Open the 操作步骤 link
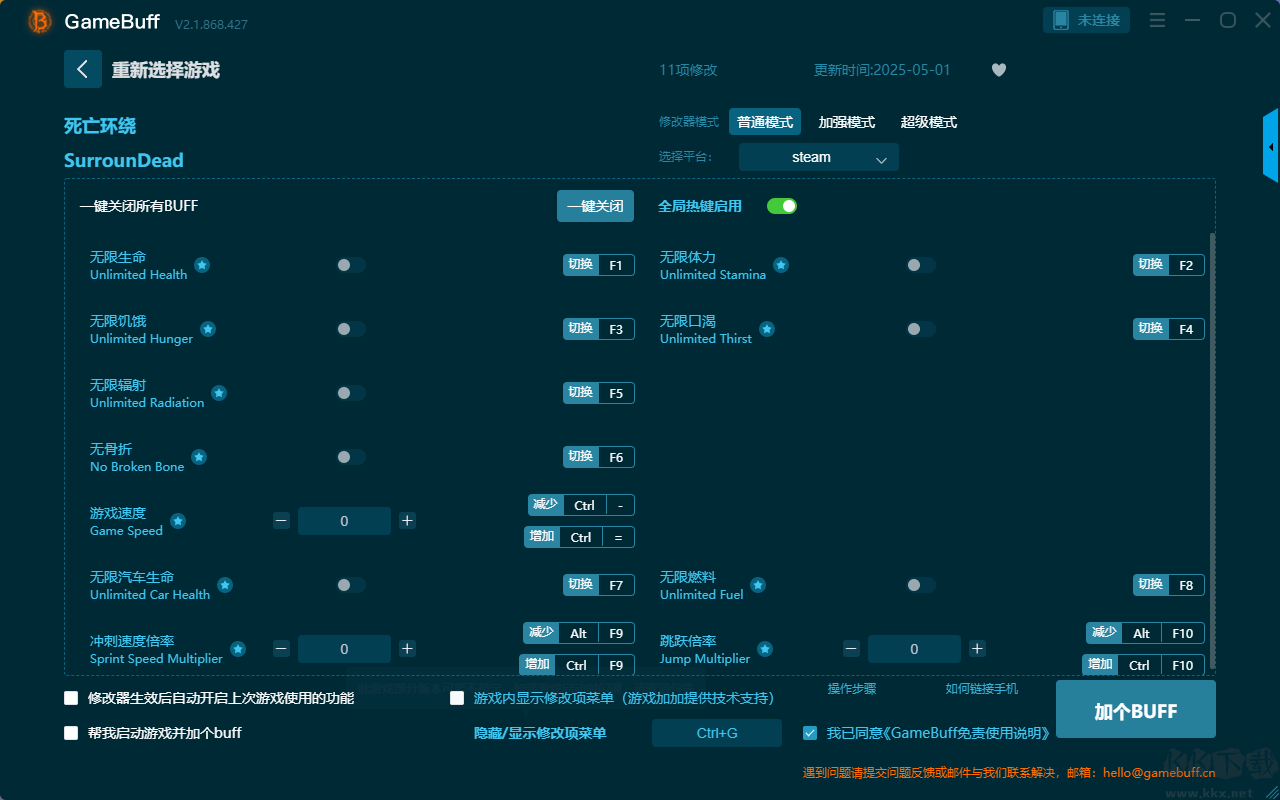 852,689
